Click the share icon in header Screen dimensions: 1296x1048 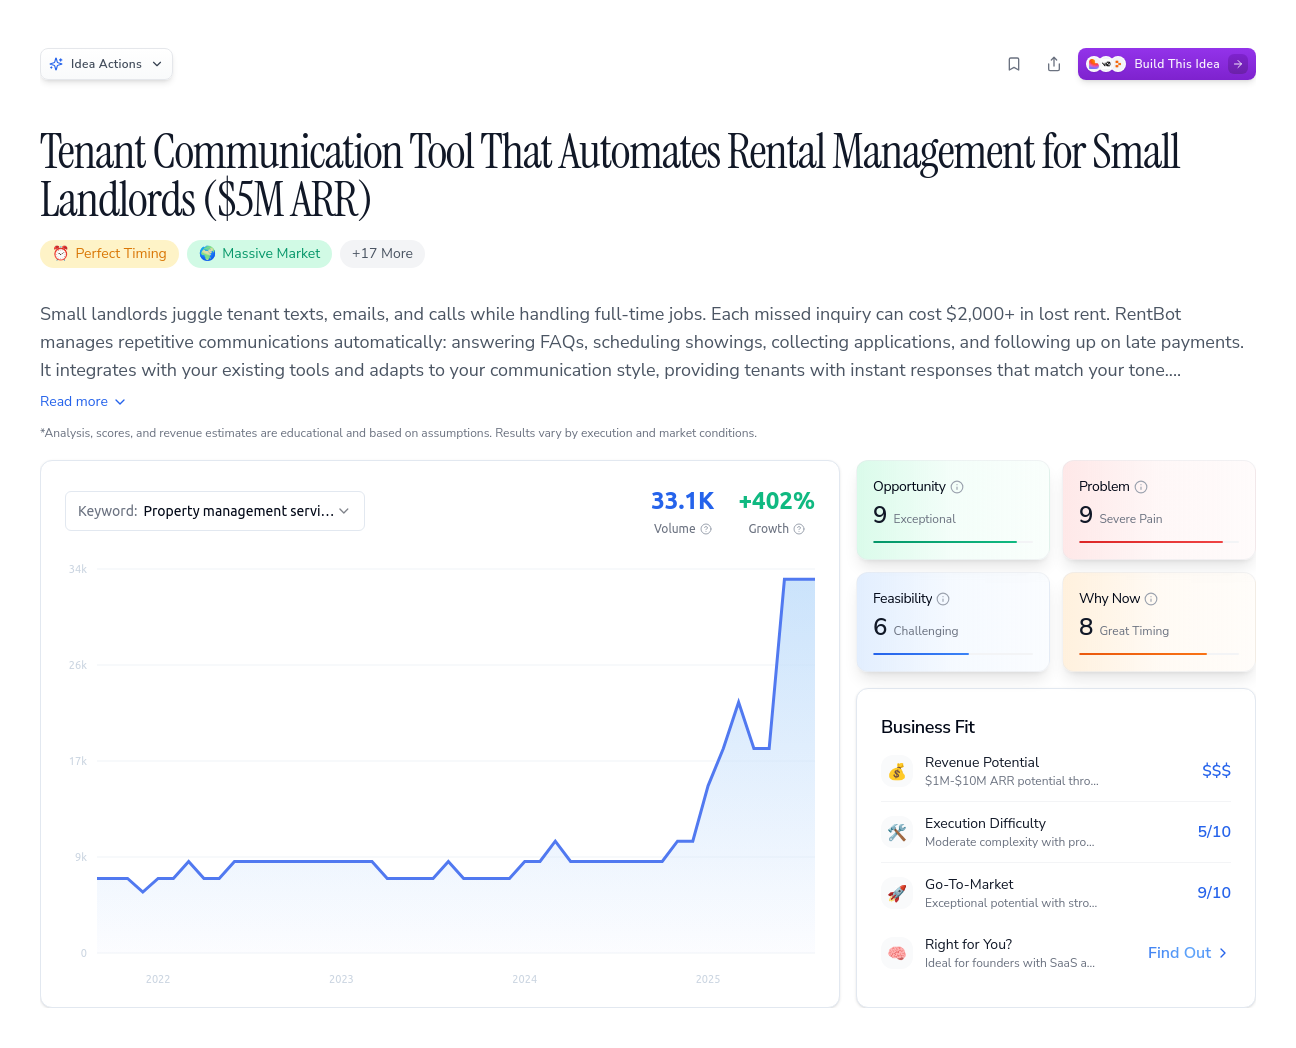pos(1054,64)
